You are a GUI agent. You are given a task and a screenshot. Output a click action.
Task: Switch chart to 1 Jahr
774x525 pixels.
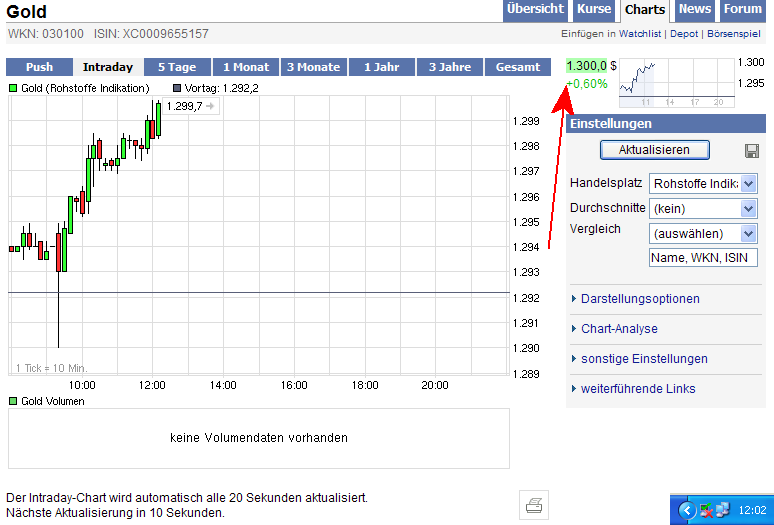(382, 67)
